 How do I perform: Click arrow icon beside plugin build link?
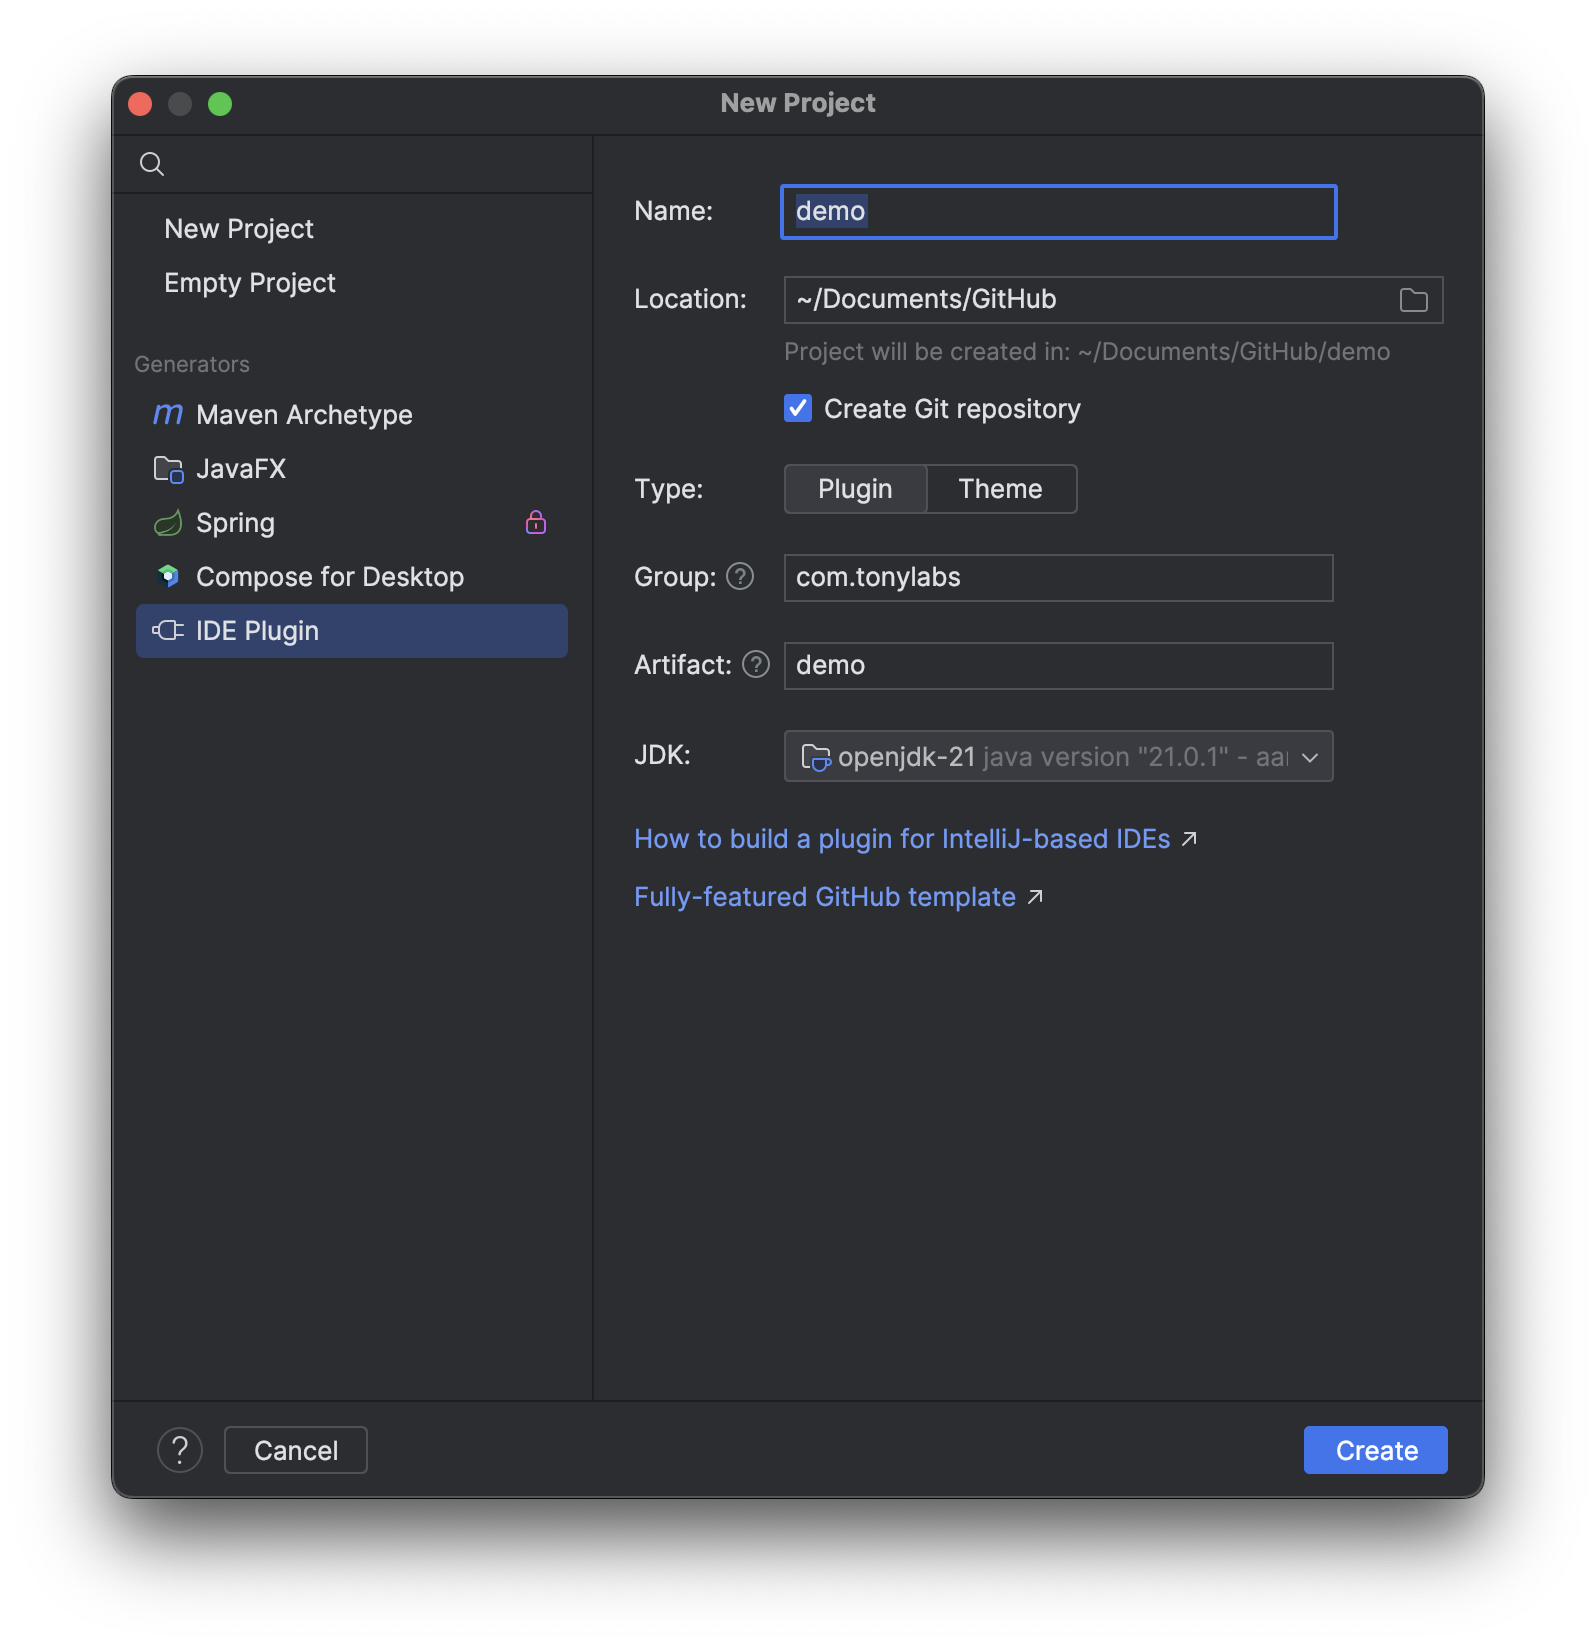coord(1189,839)
